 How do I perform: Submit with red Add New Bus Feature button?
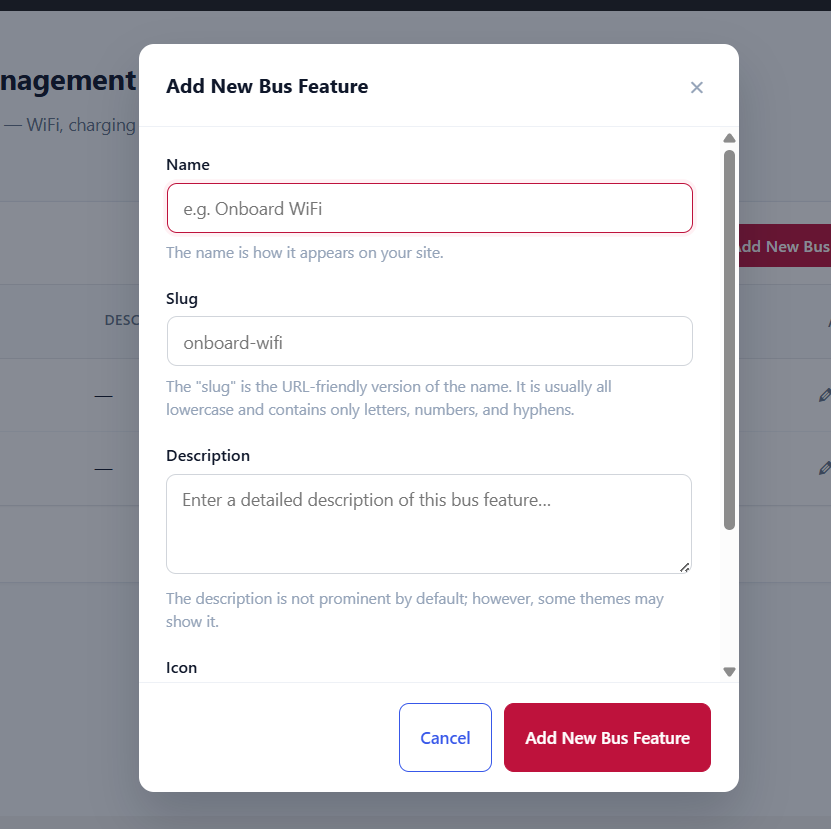pyautogui.click(x=607, y=737)
